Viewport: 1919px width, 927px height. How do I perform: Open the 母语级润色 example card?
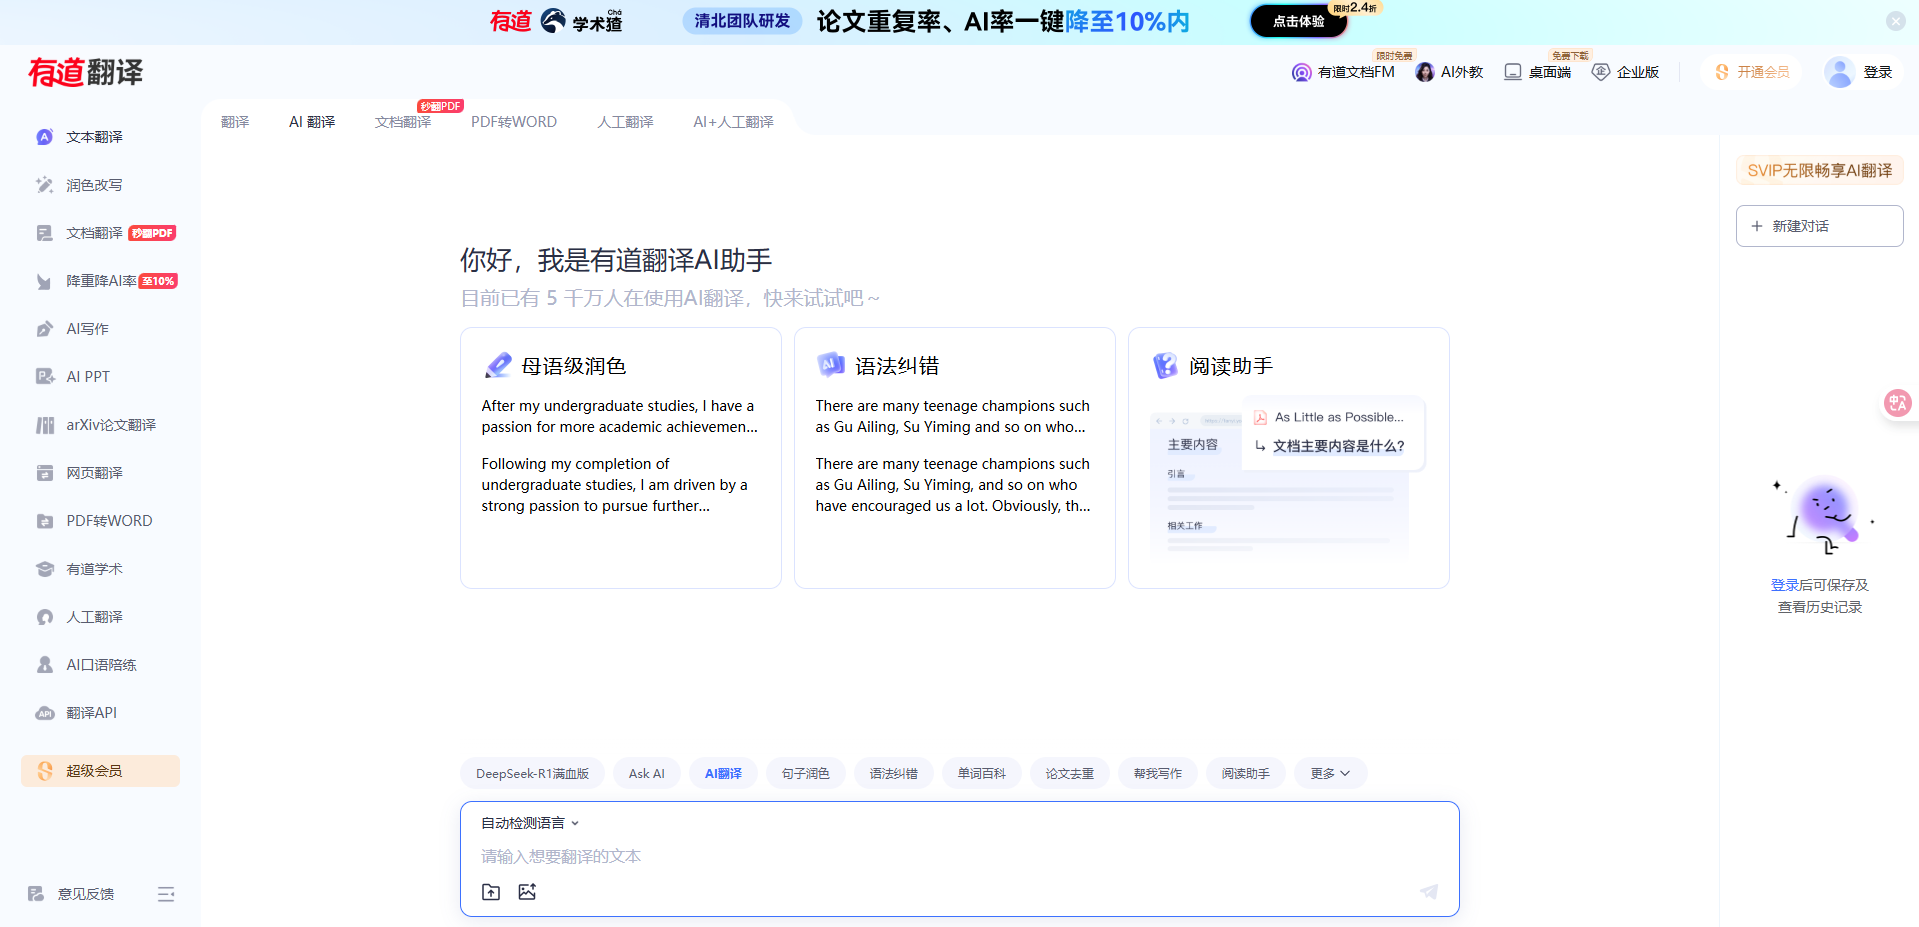point(621,458)
